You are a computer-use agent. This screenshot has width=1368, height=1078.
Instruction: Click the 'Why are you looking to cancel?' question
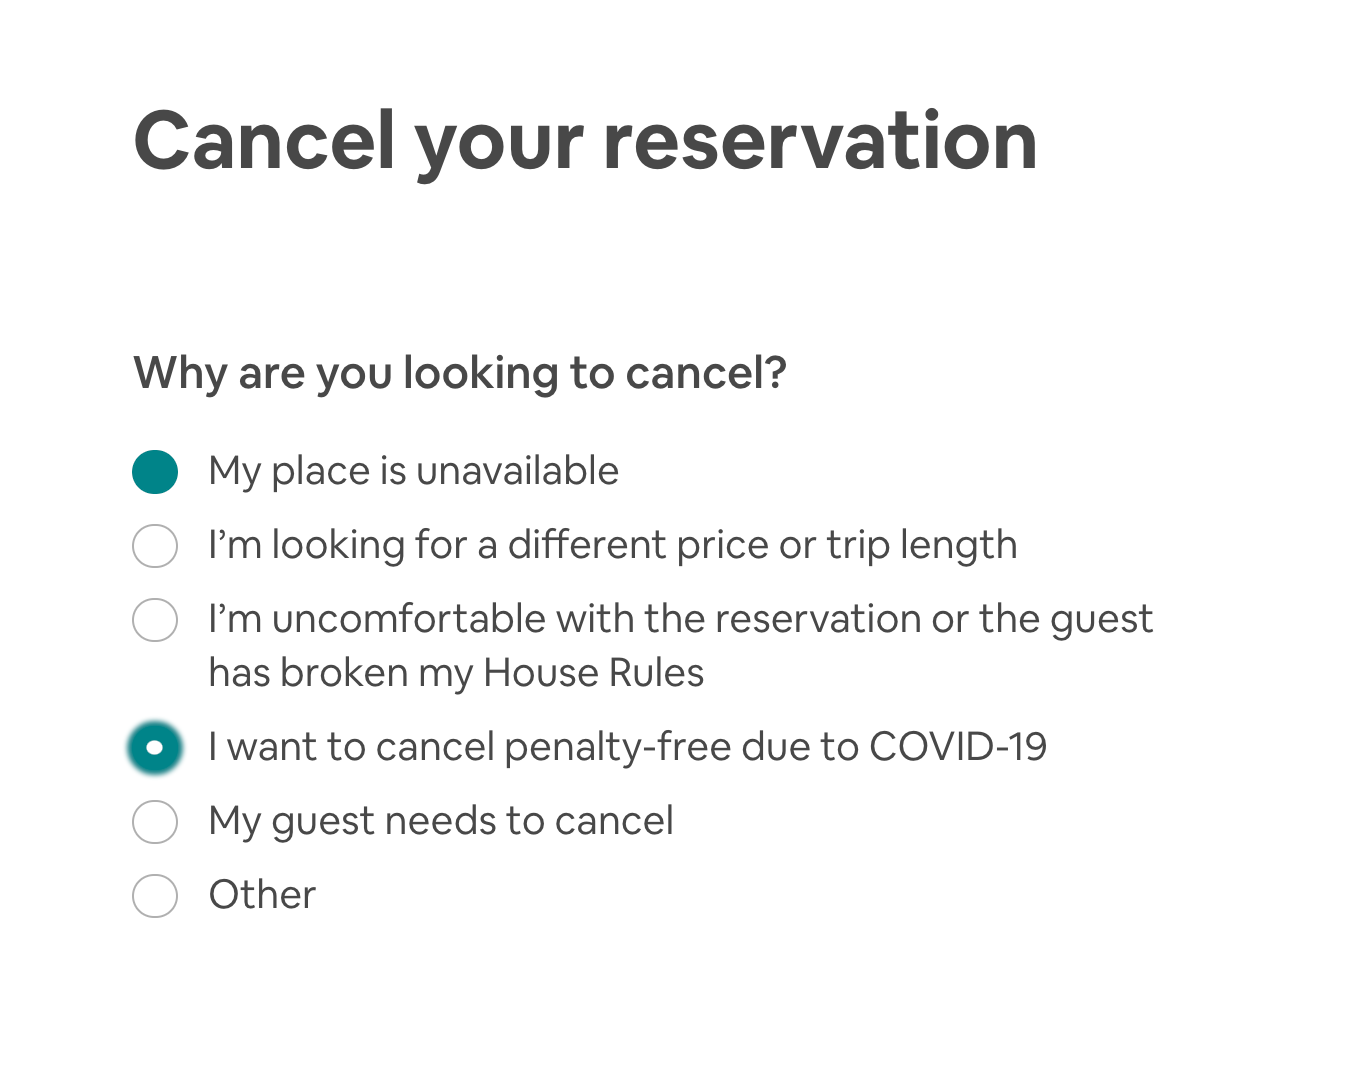pyautogui.click(x=460, y=374)
